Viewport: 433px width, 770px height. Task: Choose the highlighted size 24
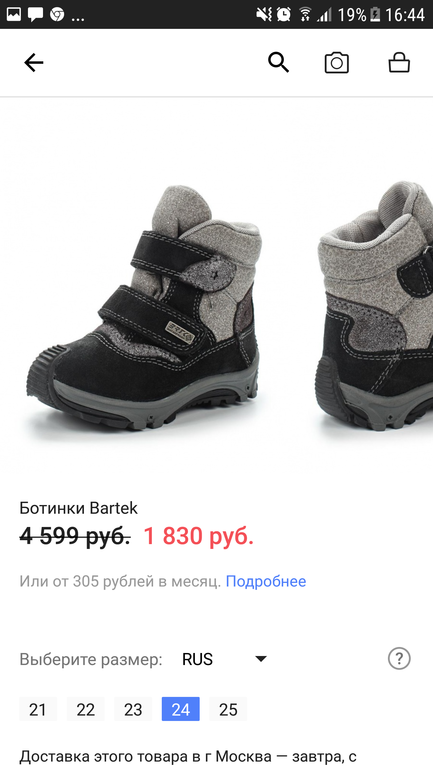click(x=181, y=709)
